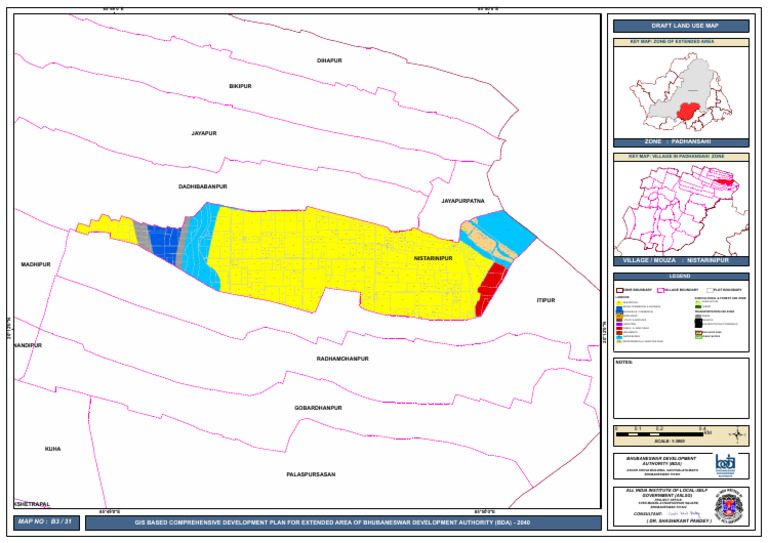
Task: Click the VILLAGE / MOUZA : NISTARINIPUR caption
Action: click(x=681, y=260)
